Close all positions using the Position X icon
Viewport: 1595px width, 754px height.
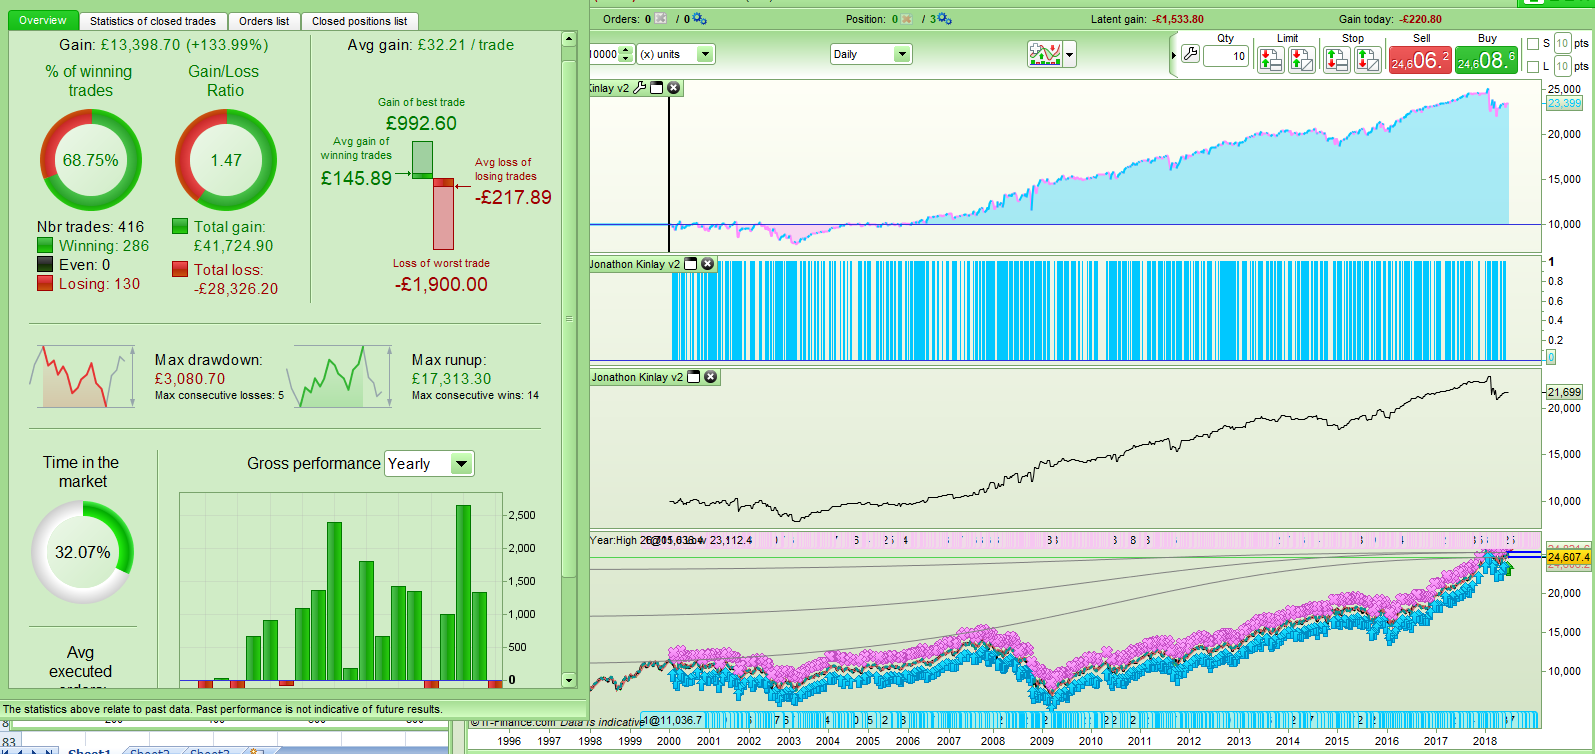tap(906, 19)
